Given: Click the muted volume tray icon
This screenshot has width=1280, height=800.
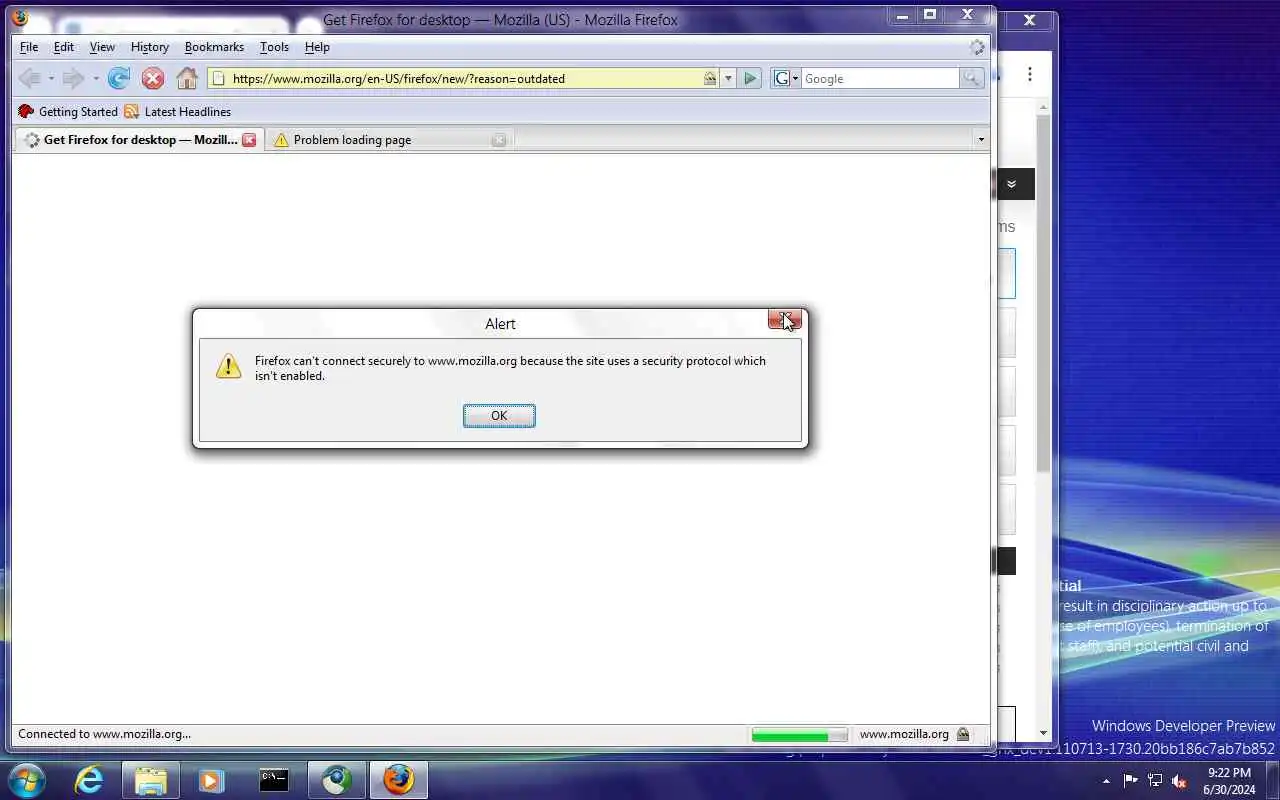Looking at the screenshot, I should tap(1180, 781).
